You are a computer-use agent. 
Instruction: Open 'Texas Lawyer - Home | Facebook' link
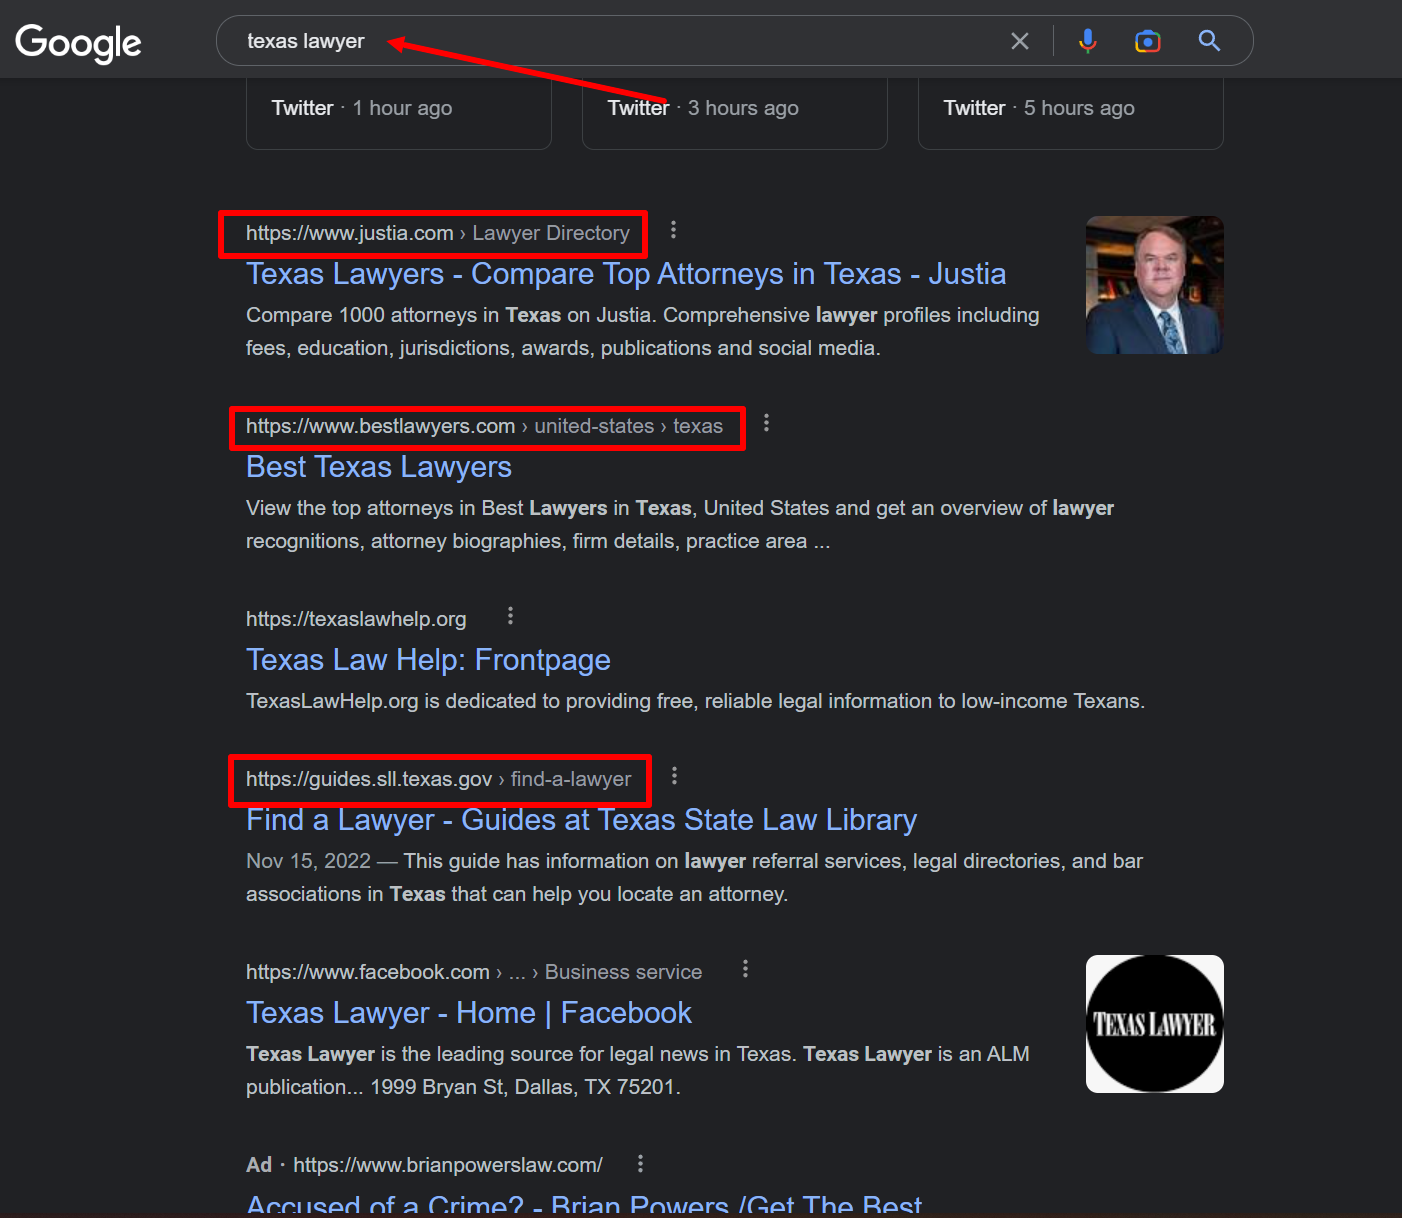(x=469, y=1013)
